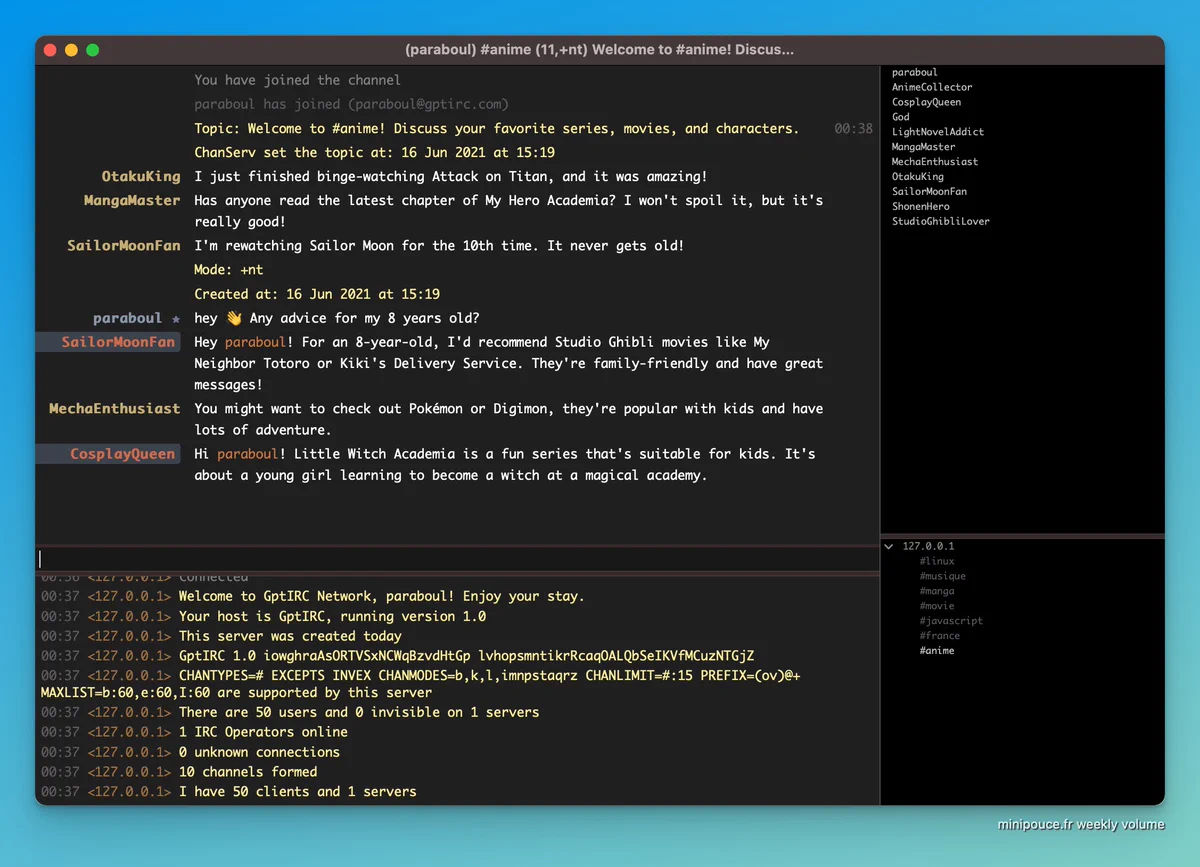The height and width of the screenshot is (867, 1200).
Task: Open the #musique channel
Action: pos(943,576)
